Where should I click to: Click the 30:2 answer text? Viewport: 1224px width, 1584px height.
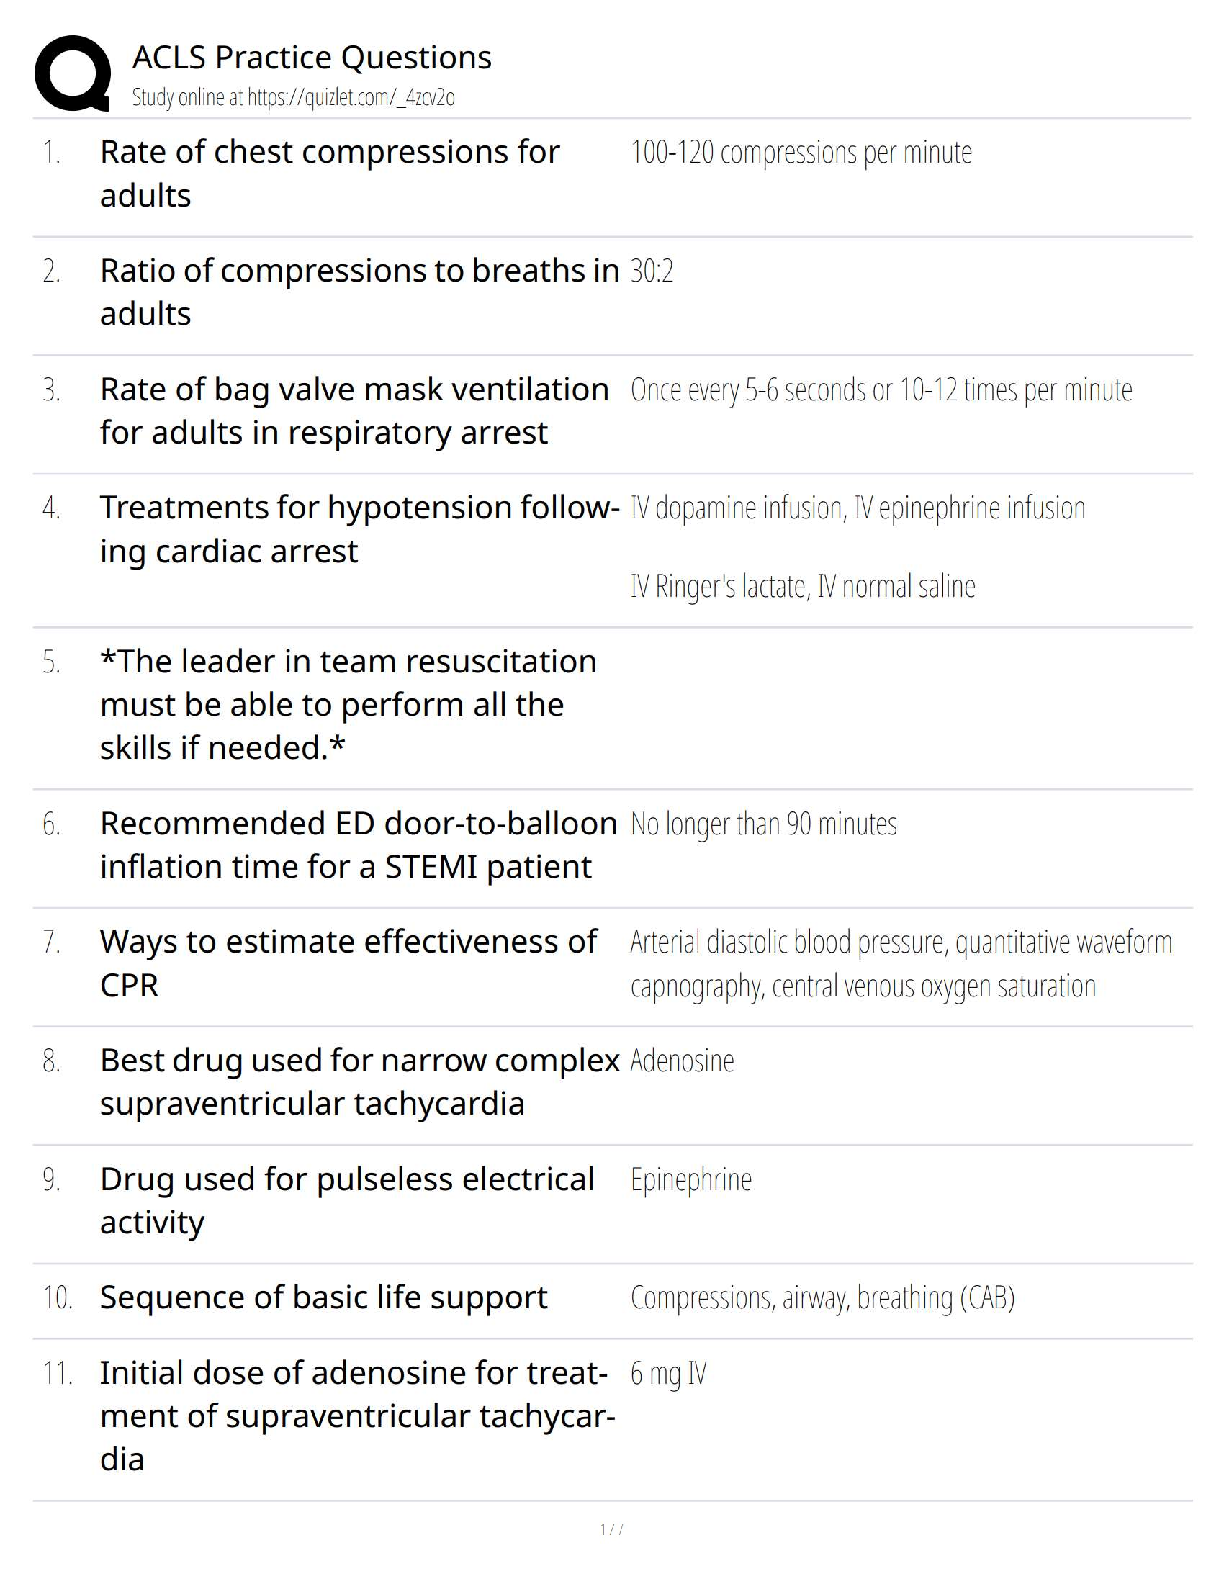pos(652,271)
